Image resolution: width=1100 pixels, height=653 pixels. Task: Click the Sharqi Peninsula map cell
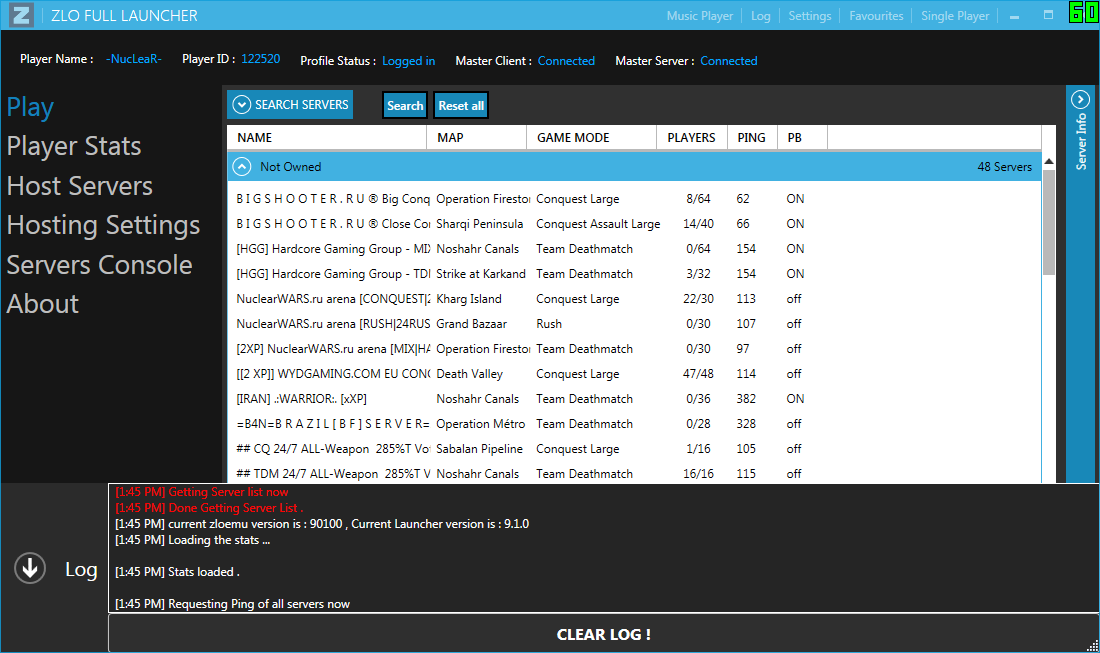click(x=479, y=224)
